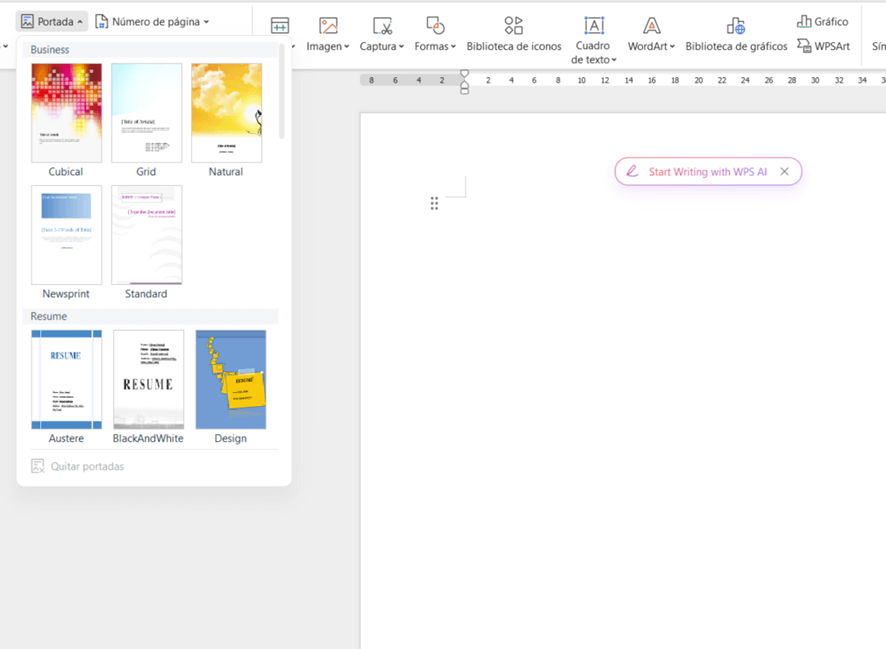Expand the WordArt dropdown arrow
Viewport: 886px width, 649px height.
tap(673, 47)
